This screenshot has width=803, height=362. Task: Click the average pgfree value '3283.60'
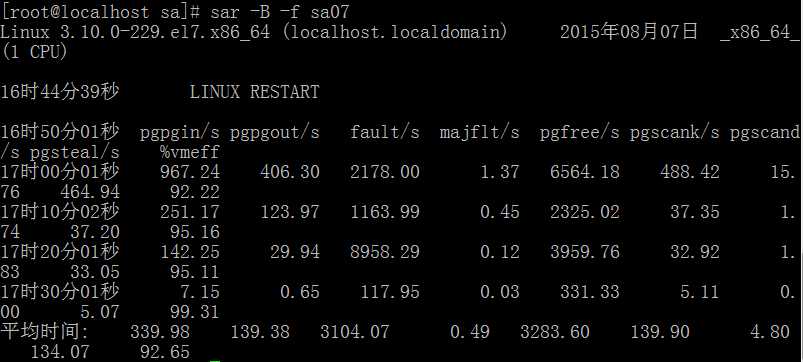click(555, 332)
